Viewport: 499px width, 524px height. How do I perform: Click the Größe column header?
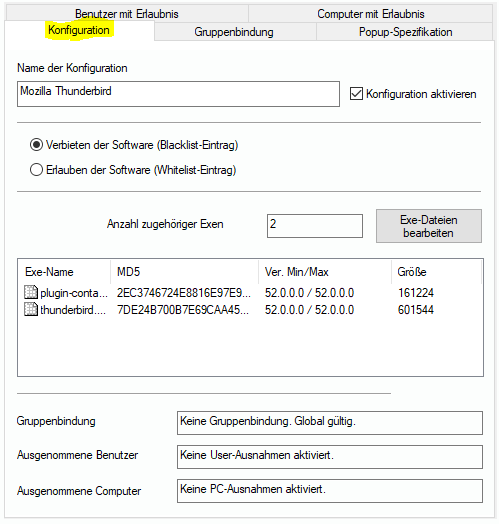pos(436,272)
